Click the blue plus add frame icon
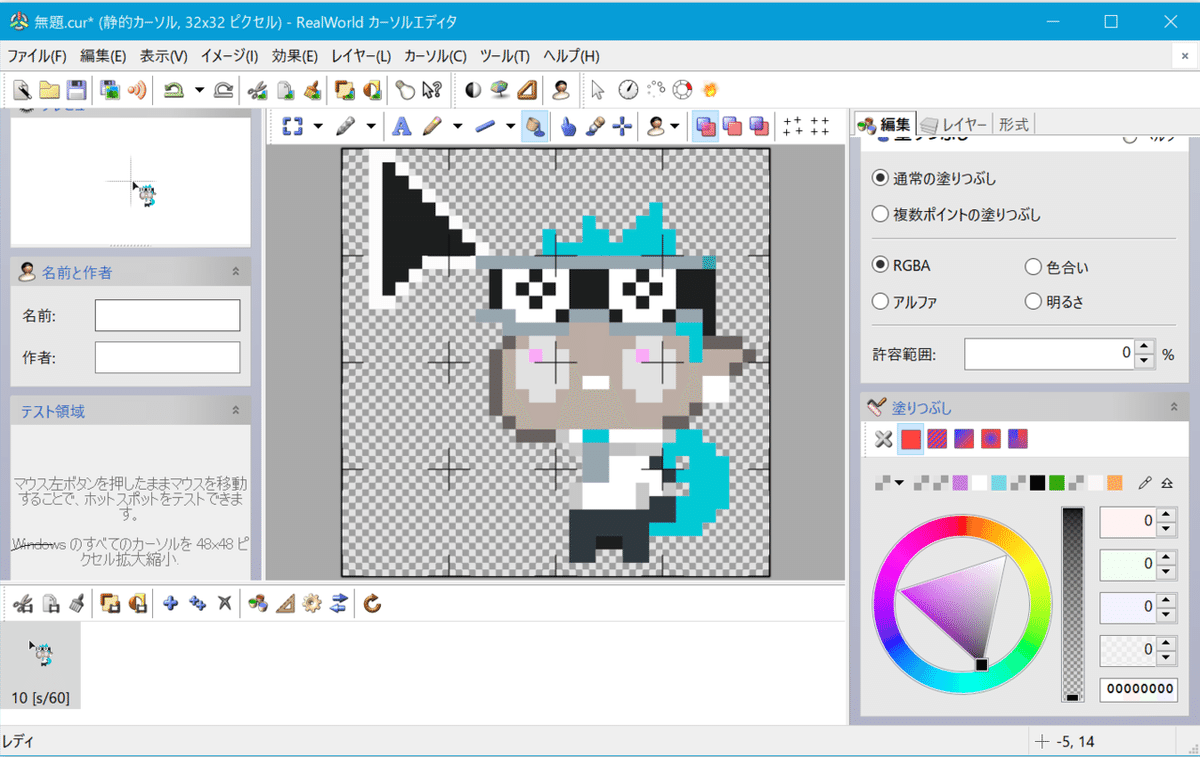1200x757 pixels. pos(171,603)
